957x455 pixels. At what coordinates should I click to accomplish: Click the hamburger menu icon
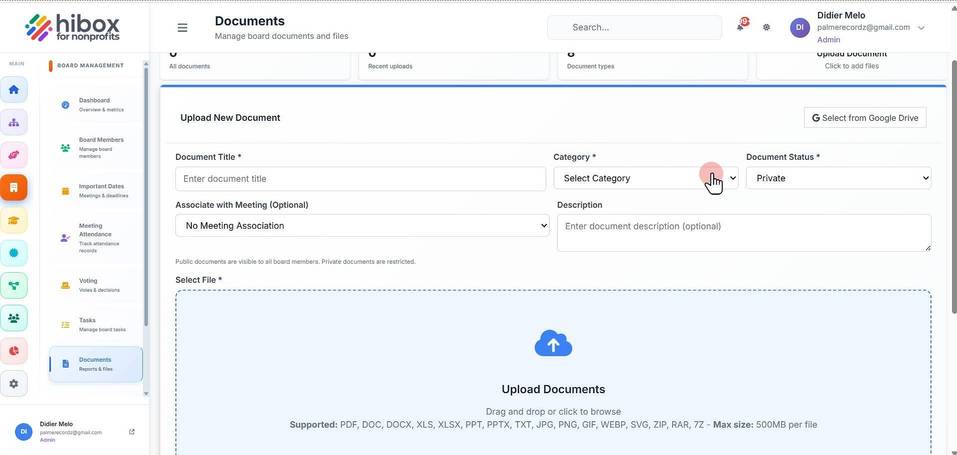click(182, 27)
